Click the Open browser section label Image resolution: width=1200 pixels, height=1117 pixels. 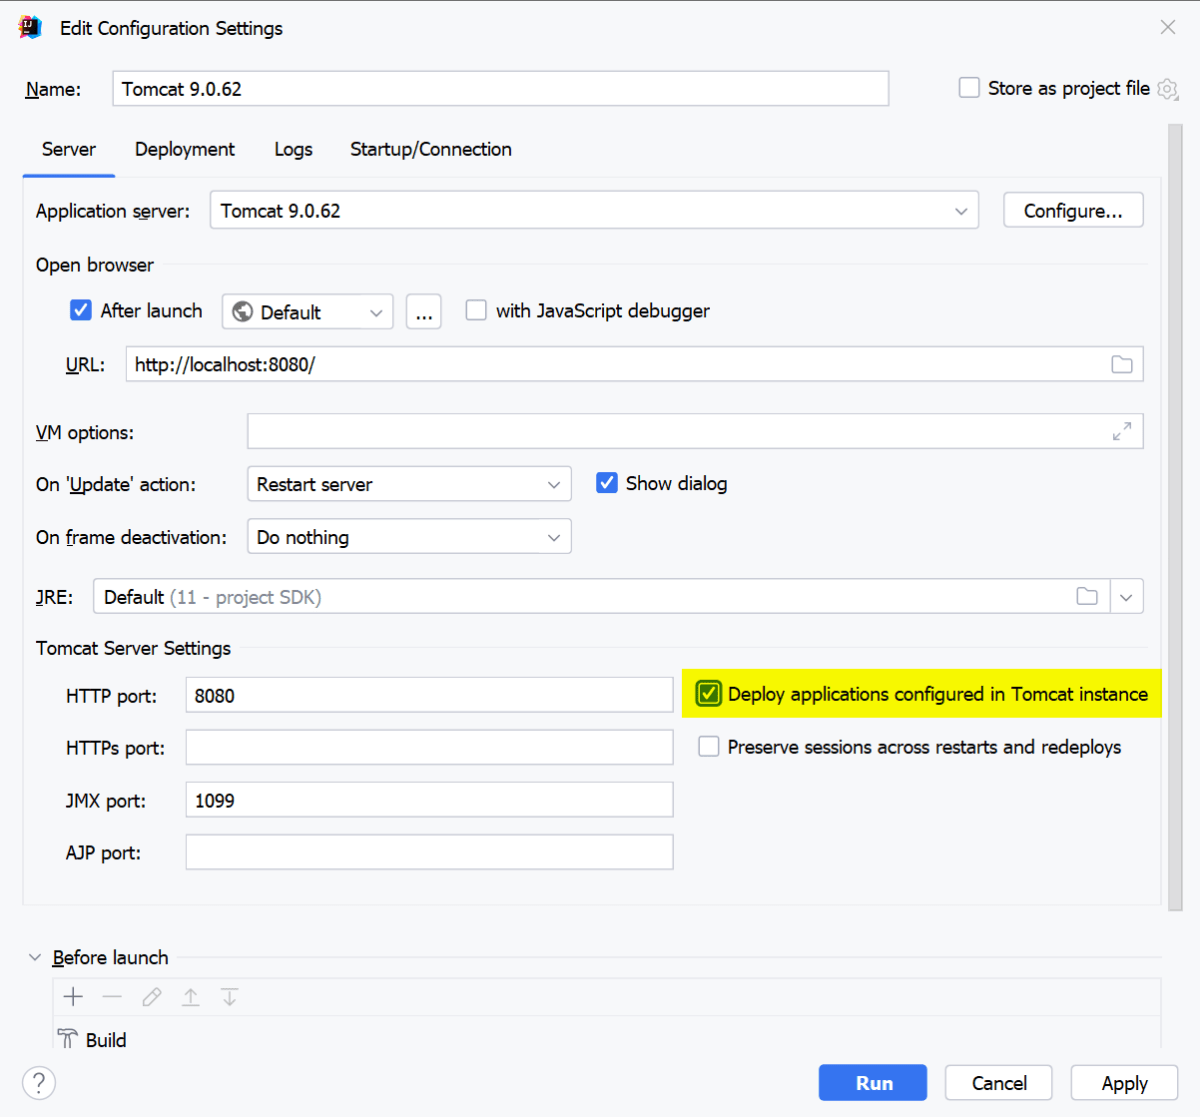95,265
